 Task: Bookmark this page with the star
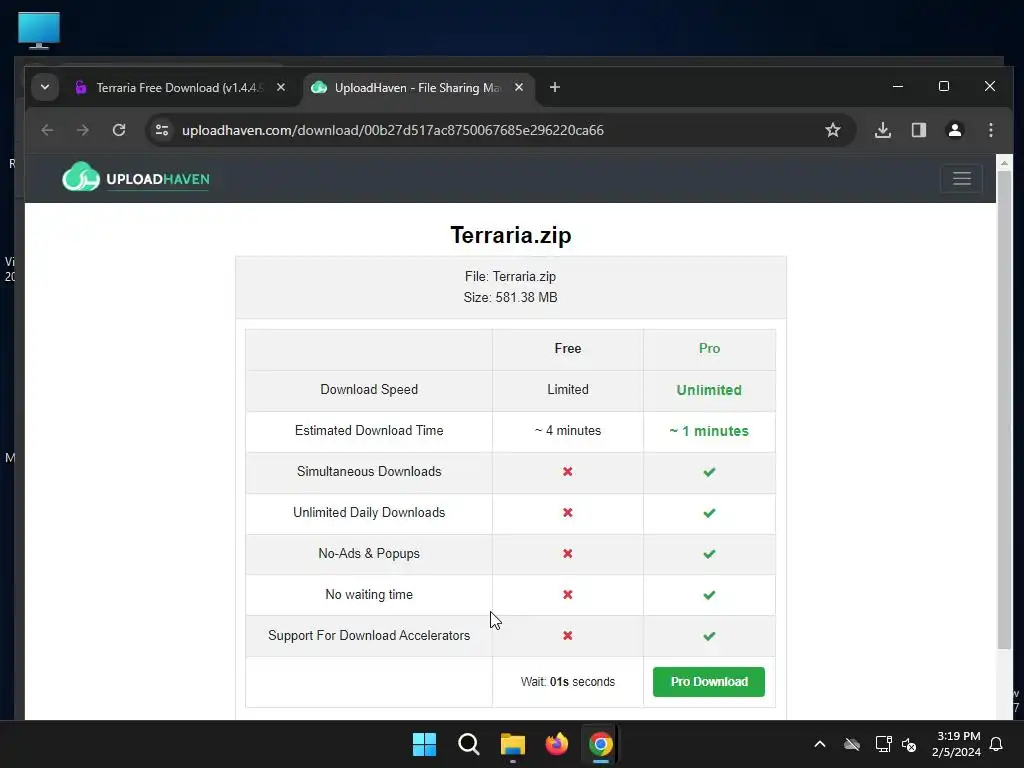click(832, 130)
